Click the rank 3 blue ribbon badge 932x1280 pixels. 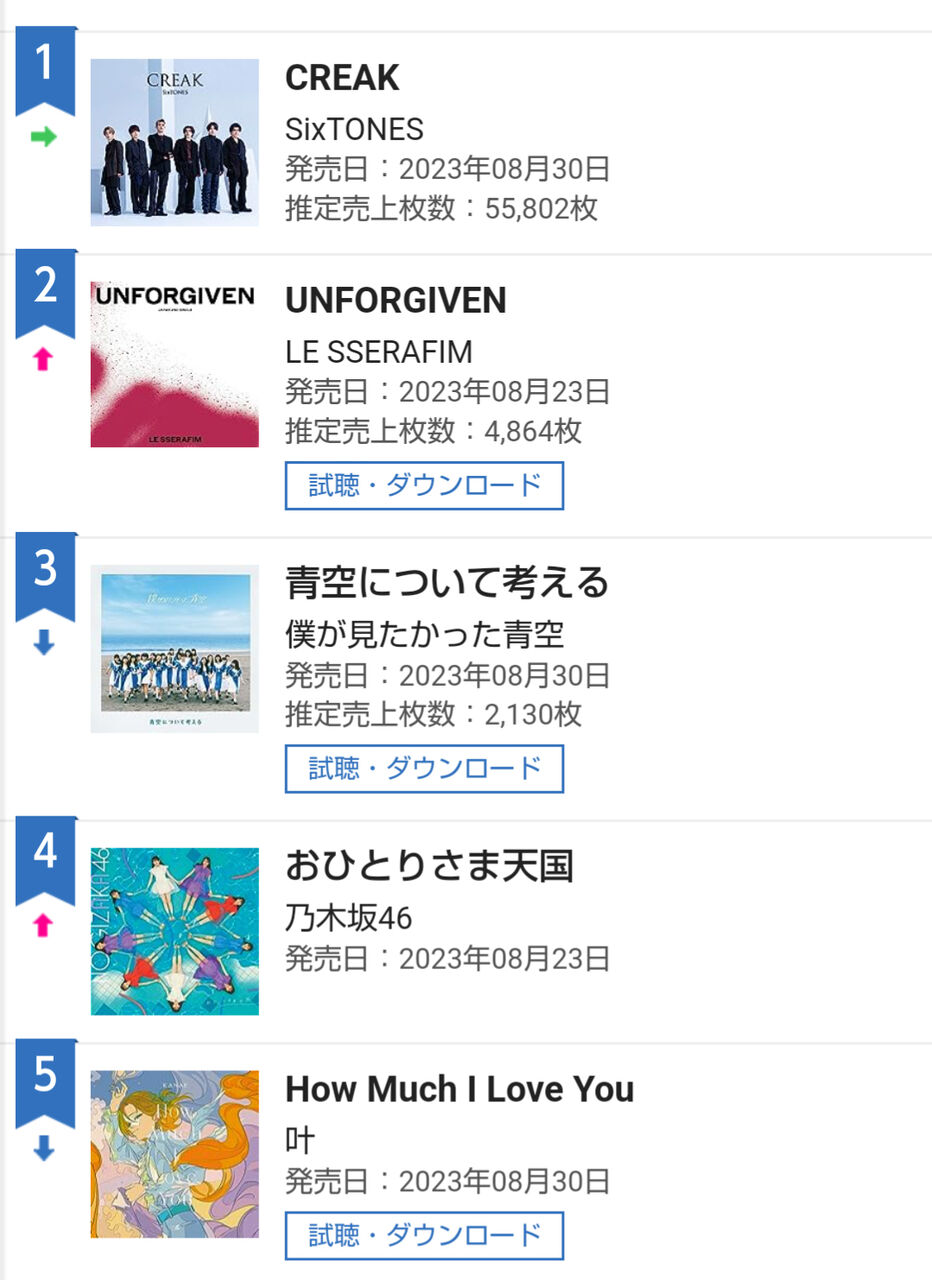45,574
